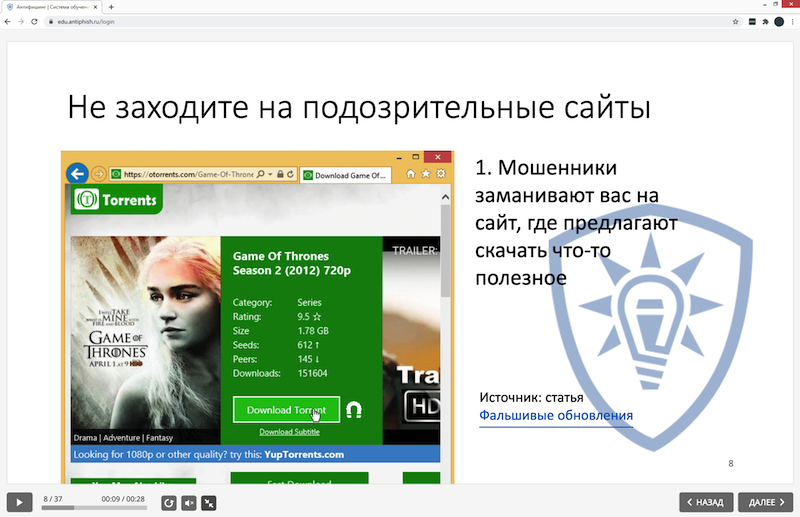This screenshot has height=517, width=800.
Task: Click the Downloads value 151604
Action: coord(312,373)
